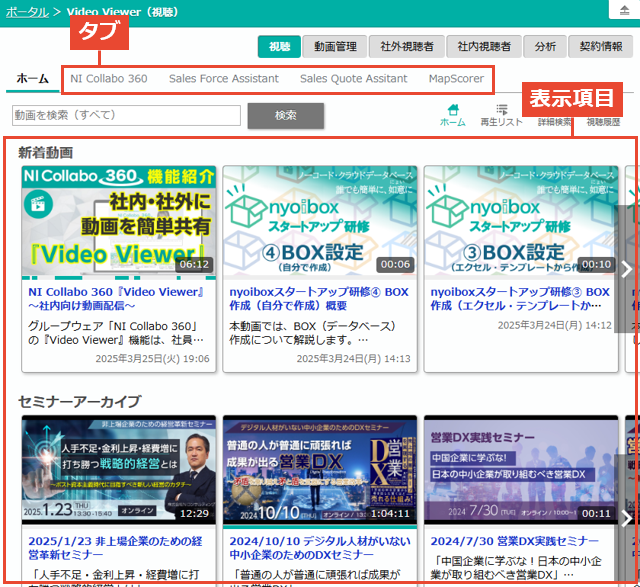Viewport: 640px width, 587px height.
Task: Switch to the 社内視聴者 tab
Action: coord(484,47)
